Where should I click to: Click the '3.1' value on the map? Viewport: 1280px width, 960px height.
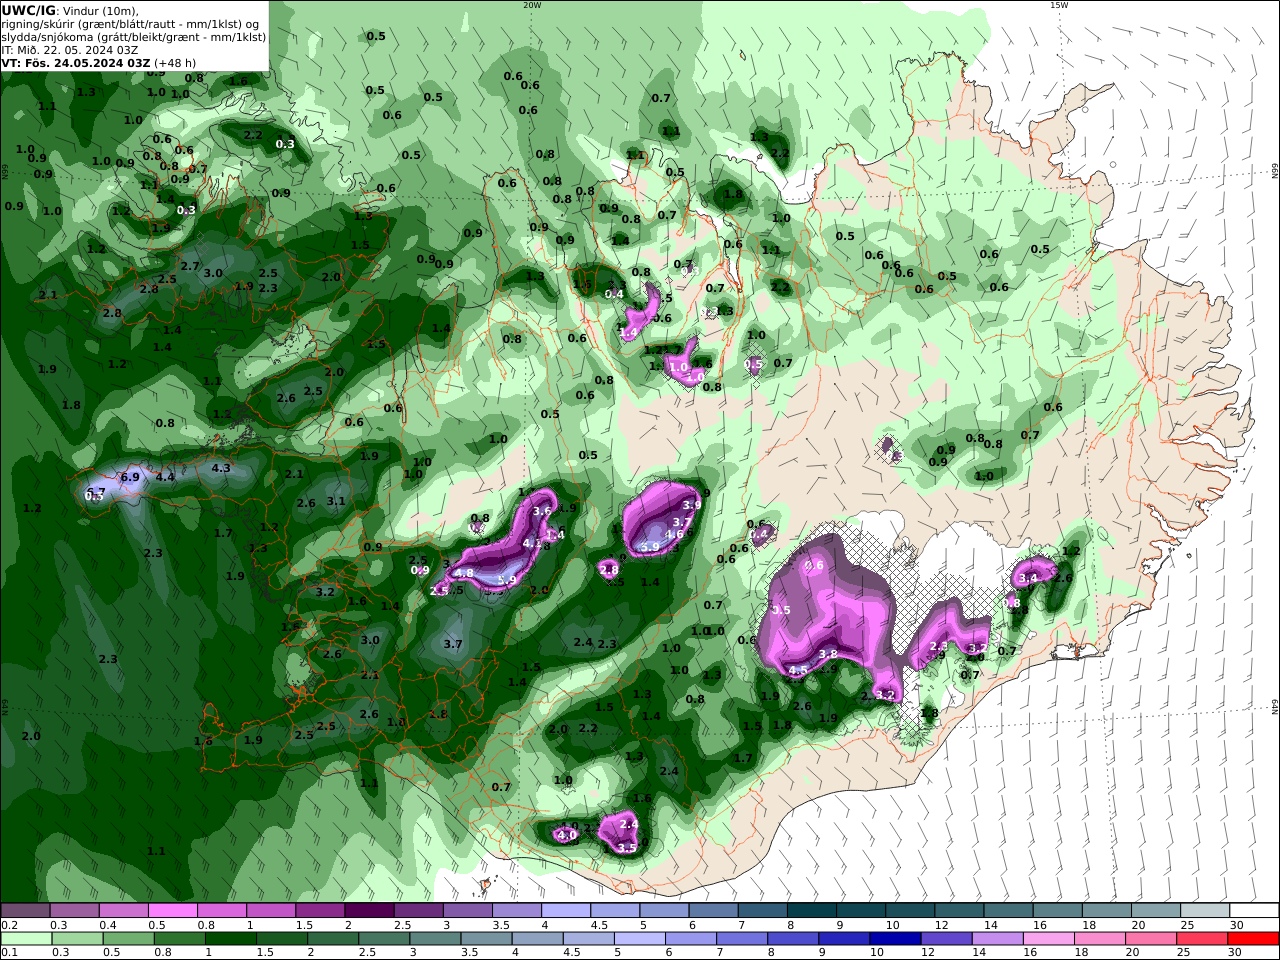336,502
